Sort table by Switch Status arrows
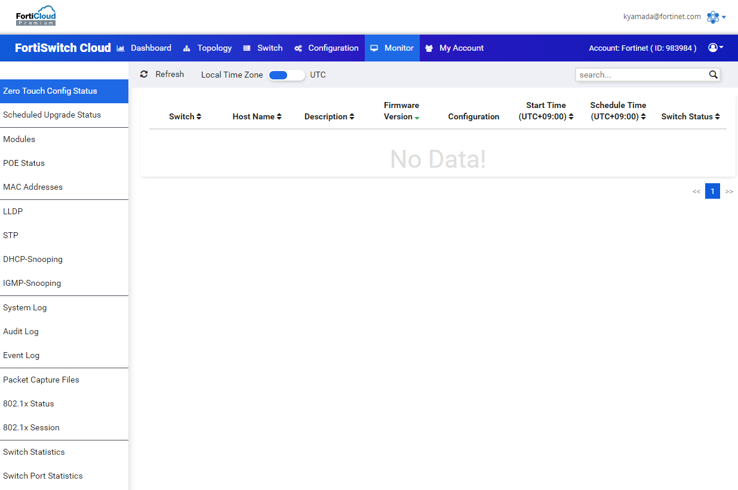The width and height of the screenshot is (738, 490). (717, 117)
